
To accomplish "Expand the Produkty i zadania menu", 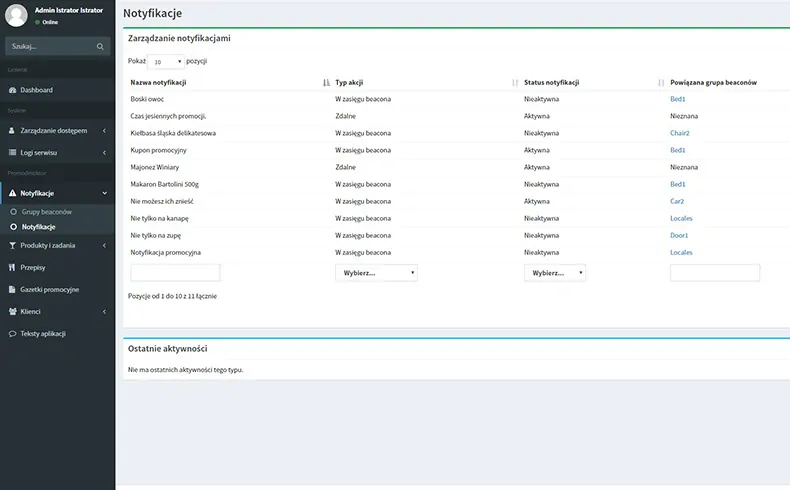I will coord(58,245).
